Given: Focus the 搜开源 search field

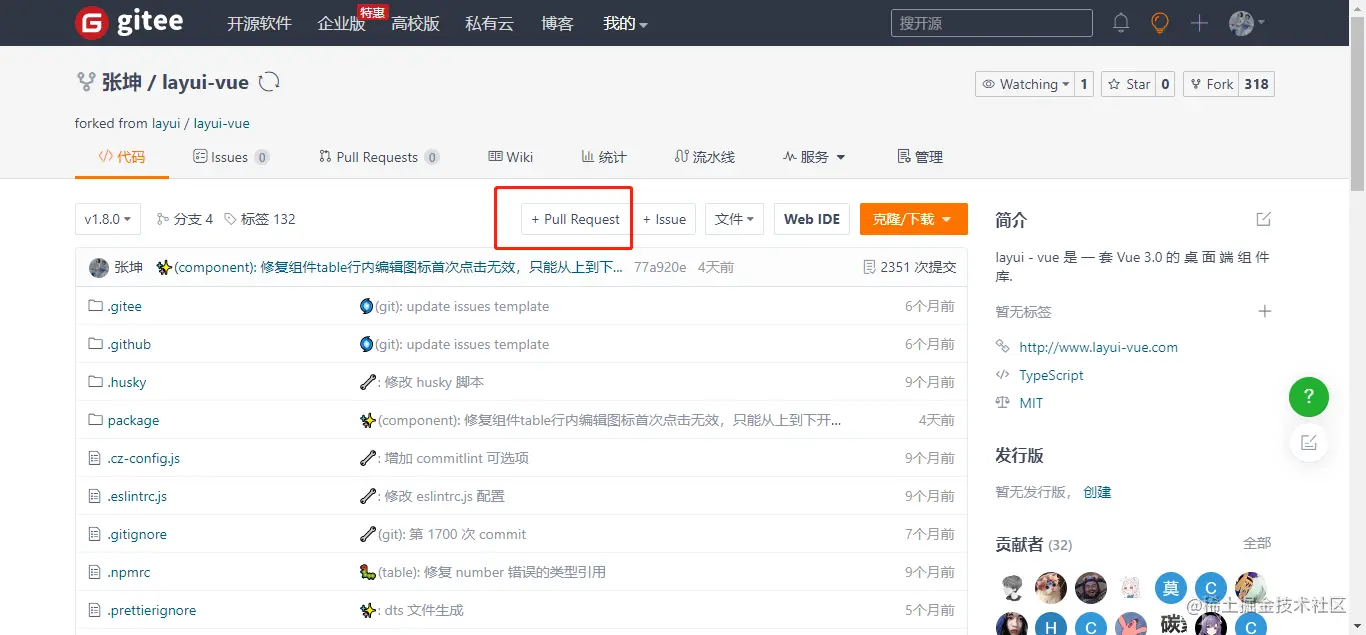Looking at the screenshot, I should pos(991,23).
